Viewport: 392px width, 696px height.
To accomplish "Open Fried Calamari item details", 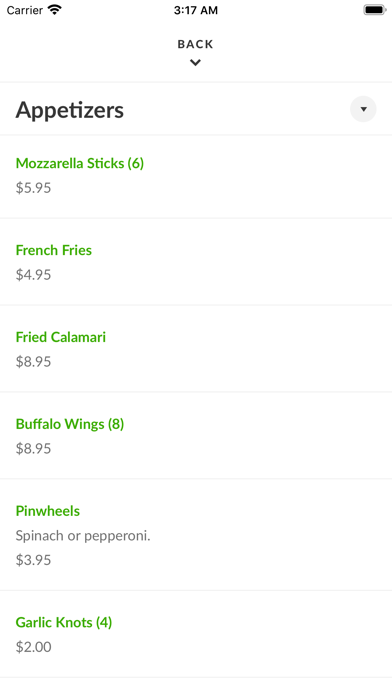I will coord(61,337).
